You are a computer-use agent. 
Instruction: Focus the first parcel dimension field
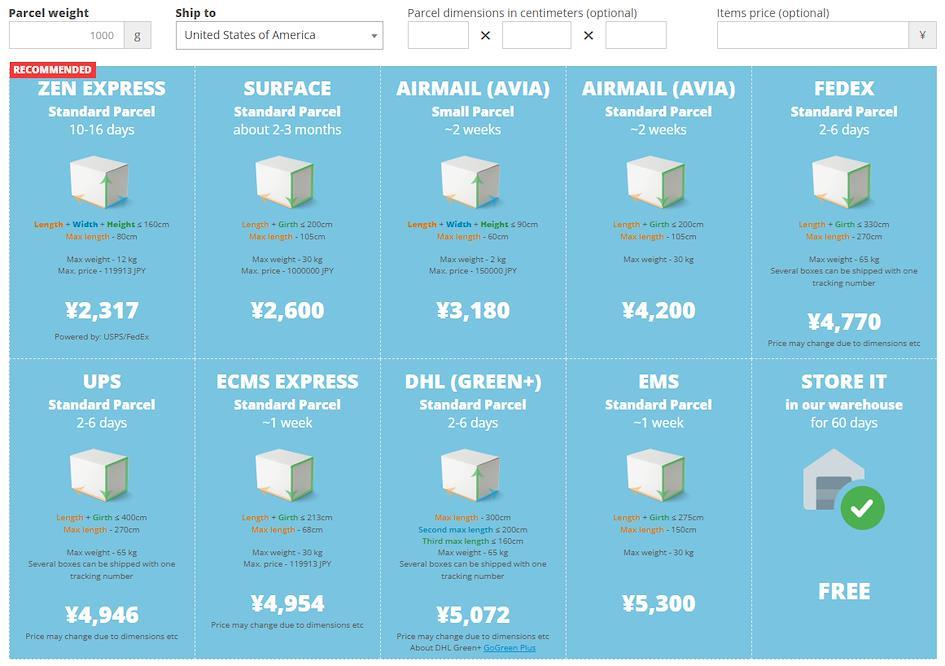point(438,35)
